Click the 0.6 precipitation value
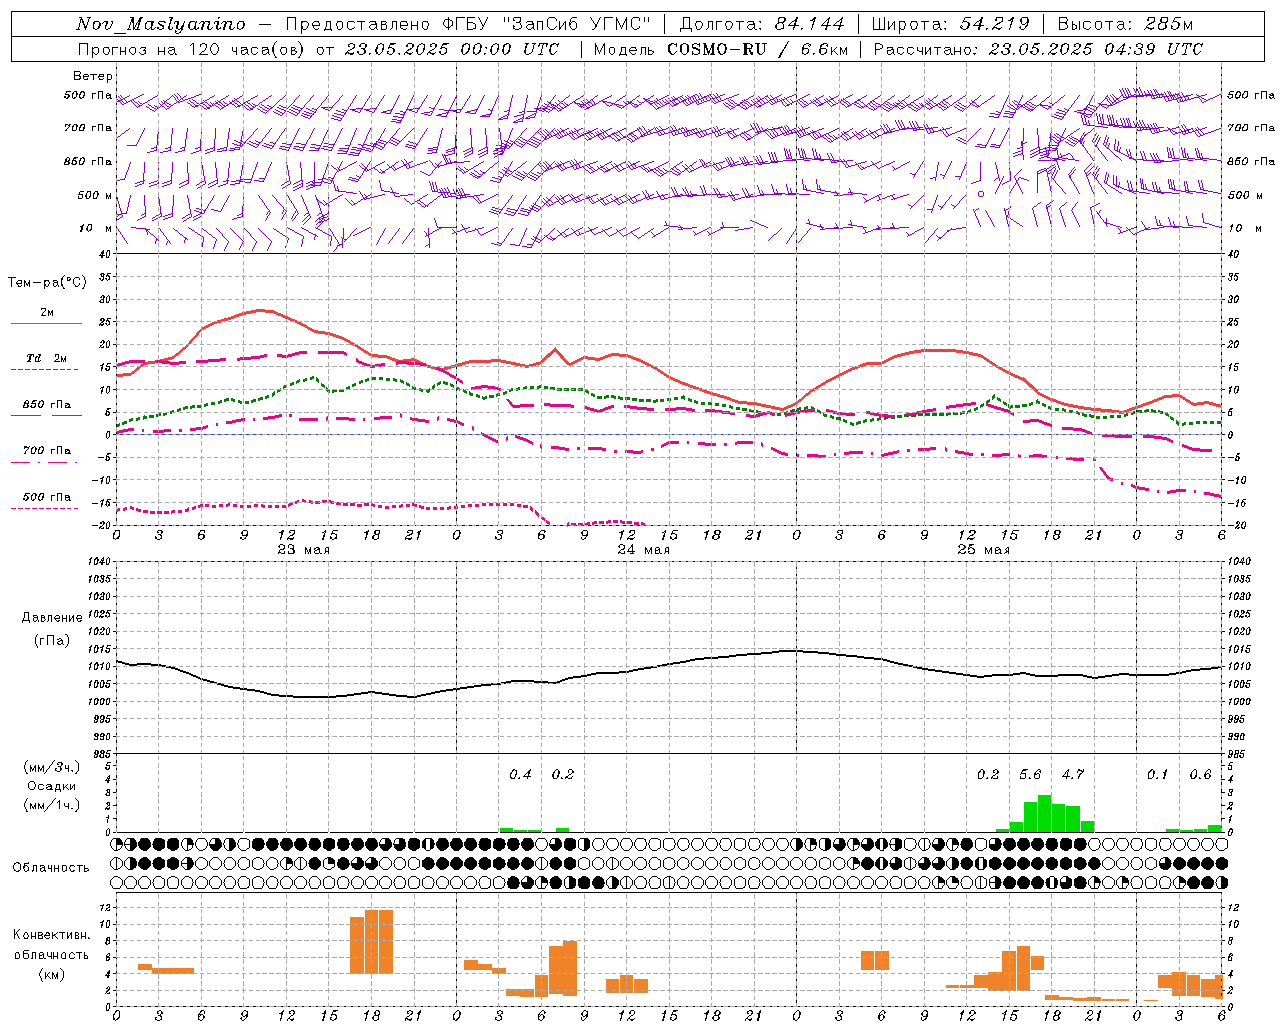The height and width of the screenshot is (1024, 1280). (x=1200, y=775)
